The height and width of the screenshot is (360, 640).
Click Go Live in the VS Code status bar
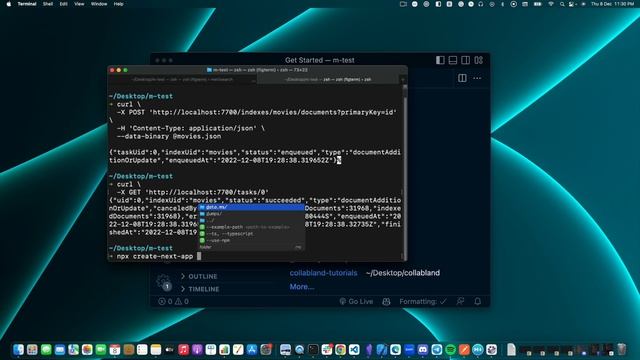356,301
